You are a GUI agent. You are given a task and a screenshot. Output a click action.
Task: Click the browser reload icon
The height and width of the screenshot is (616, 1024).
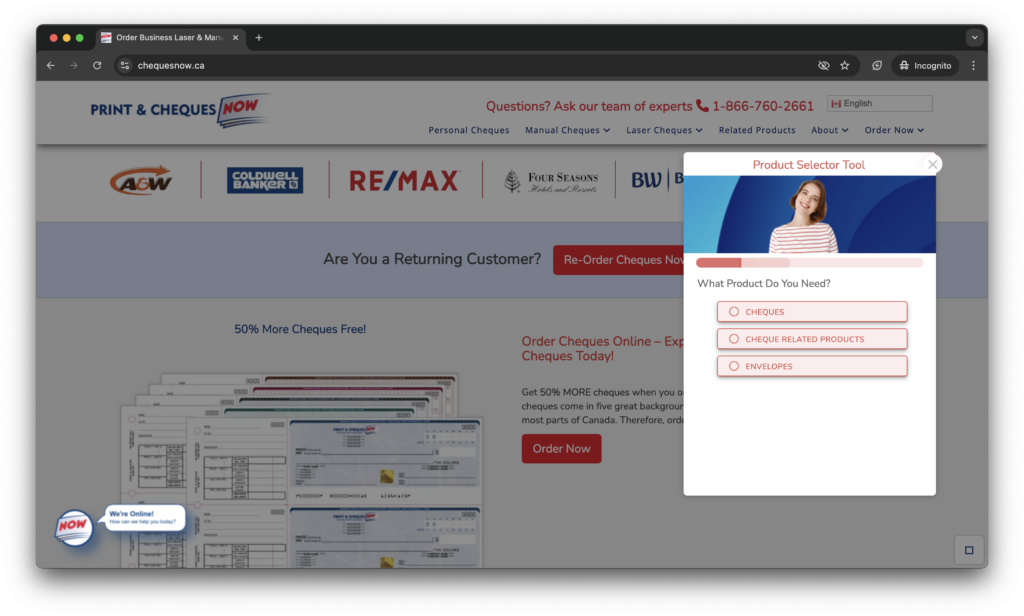(97, 65)
